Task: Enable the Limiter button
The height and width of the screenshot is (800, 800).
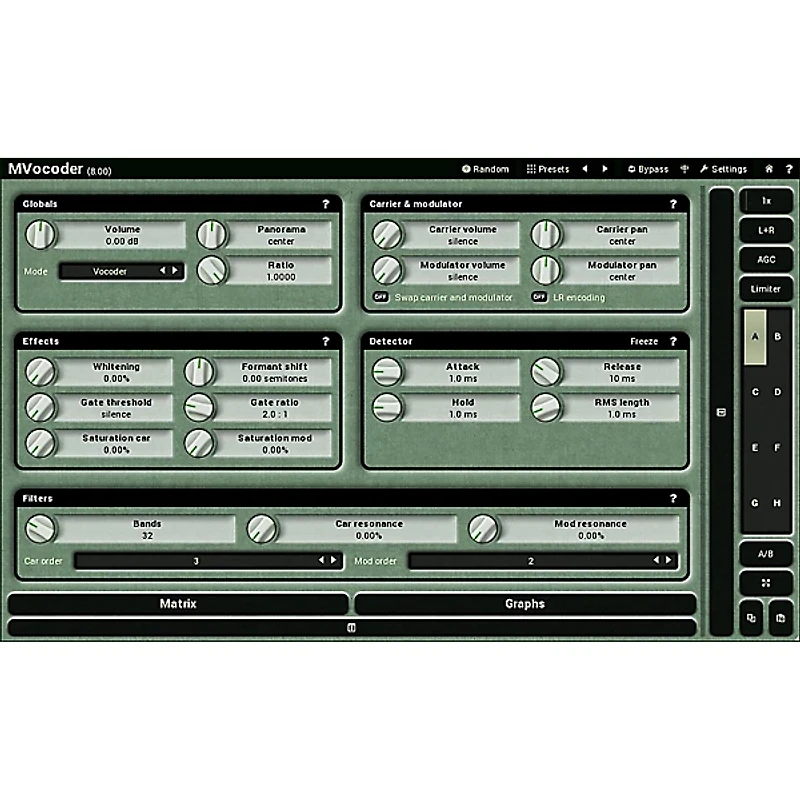Action: pos(765,289)
